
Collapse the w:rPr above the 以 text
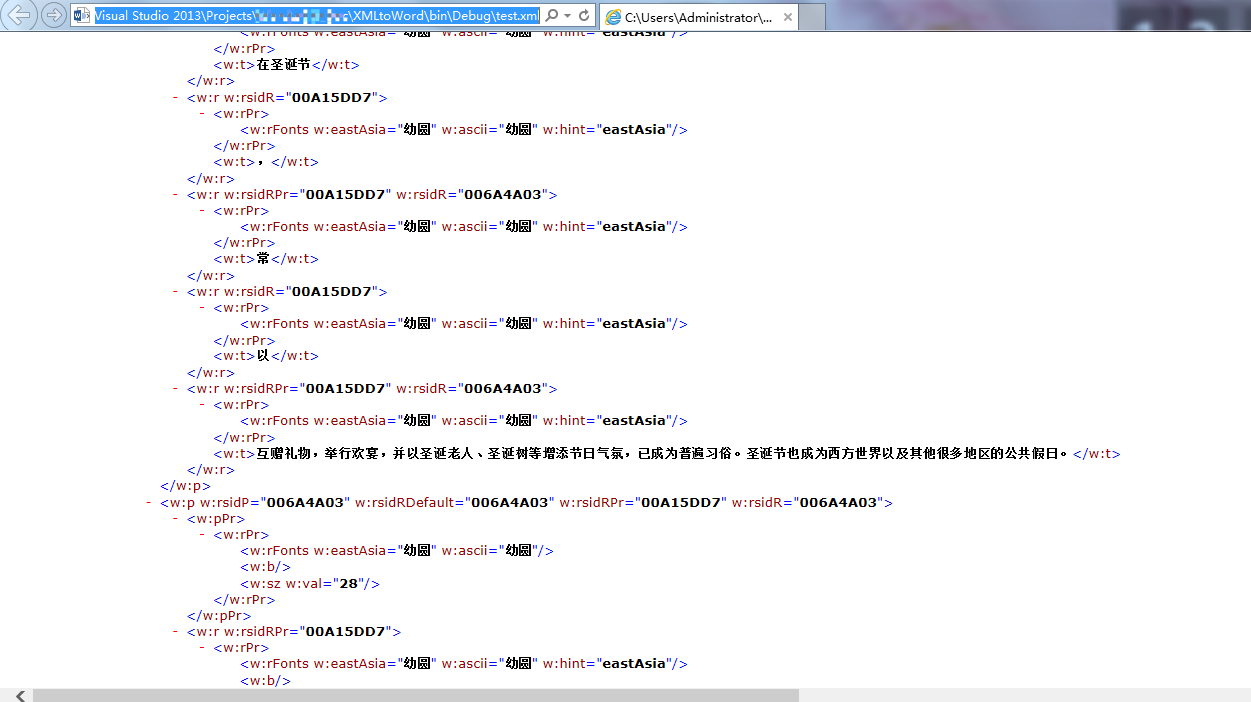[202, 307]
